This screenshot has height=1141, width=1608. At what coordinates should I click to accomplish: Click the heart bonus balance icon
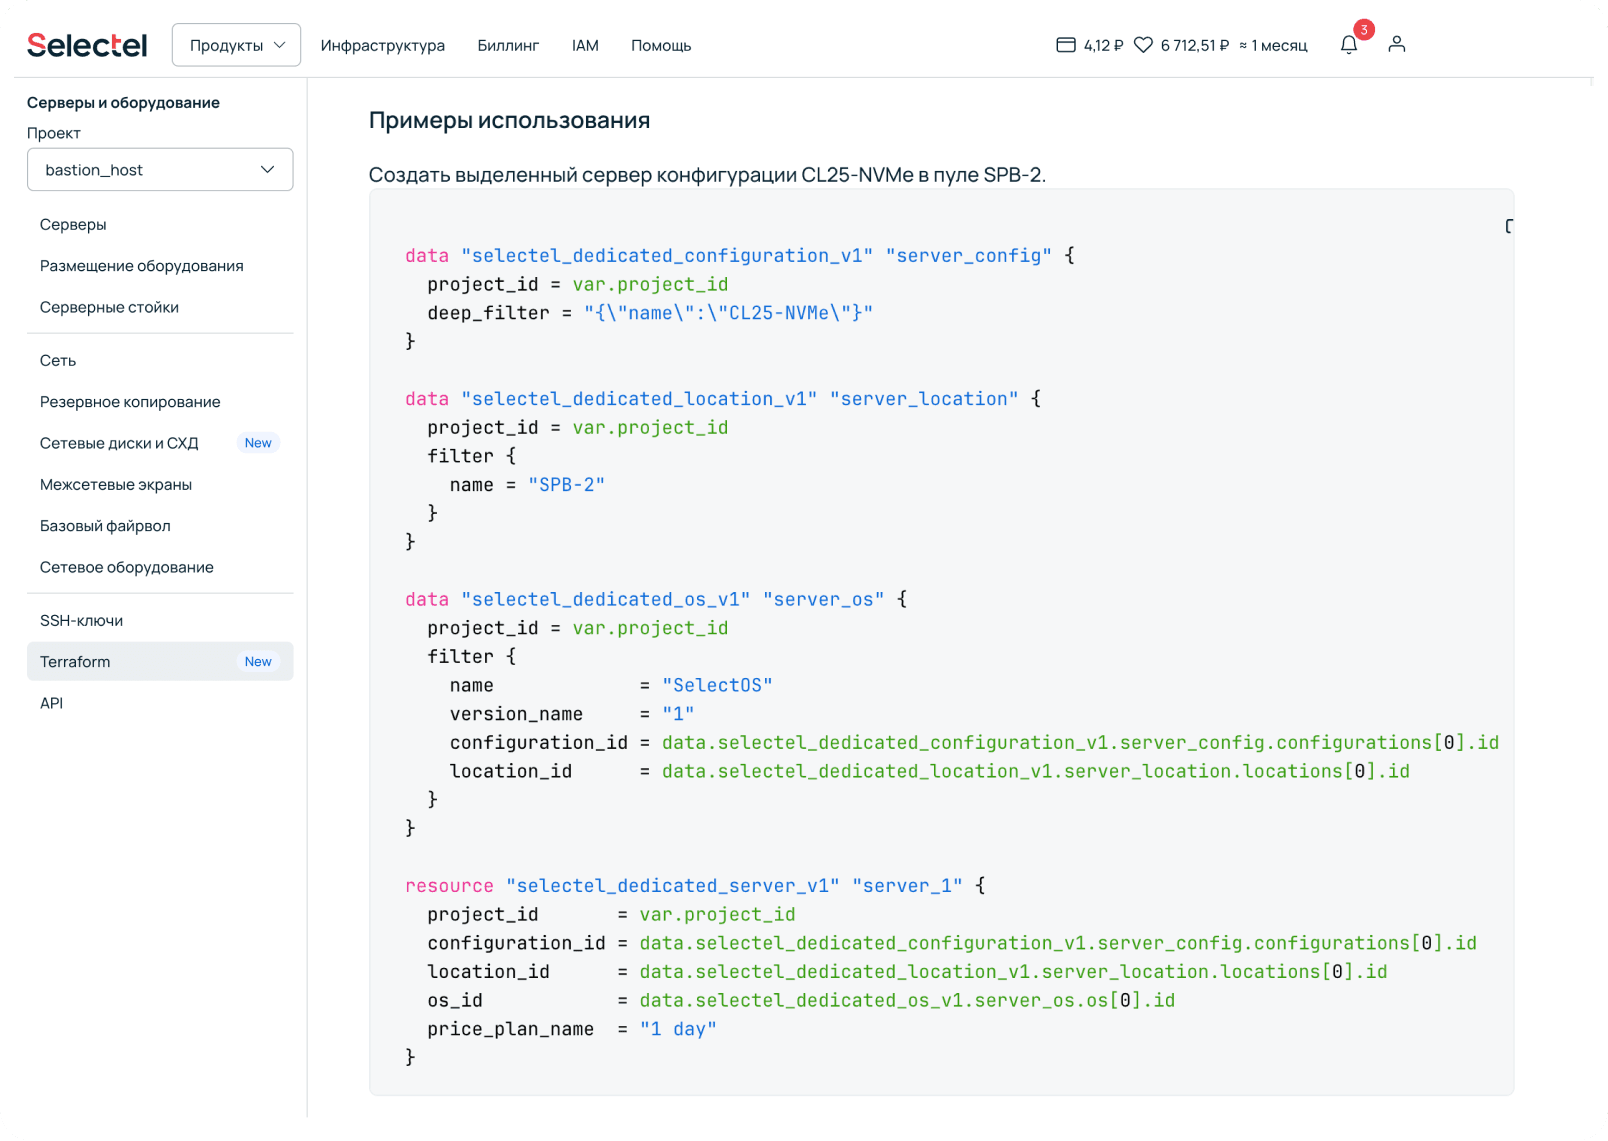point(1143,45)
